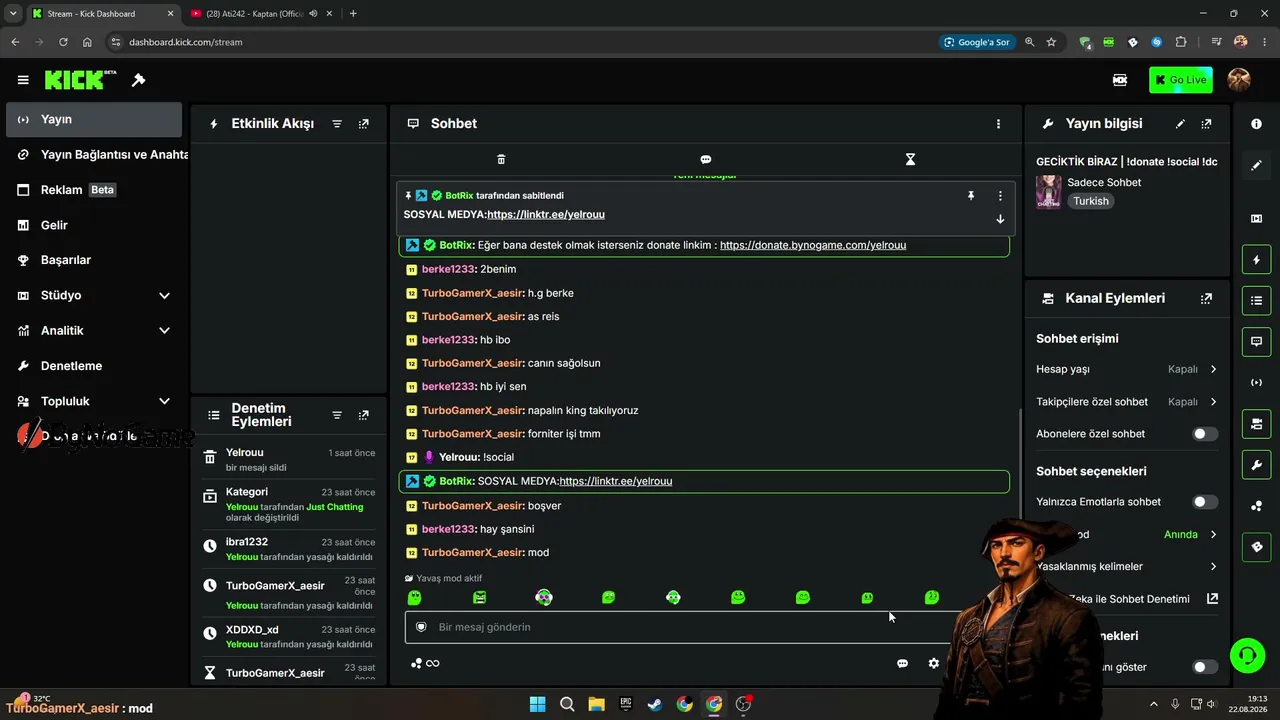
Task: Open Denetleme in the left sidebar
Action: pos(94,366)
